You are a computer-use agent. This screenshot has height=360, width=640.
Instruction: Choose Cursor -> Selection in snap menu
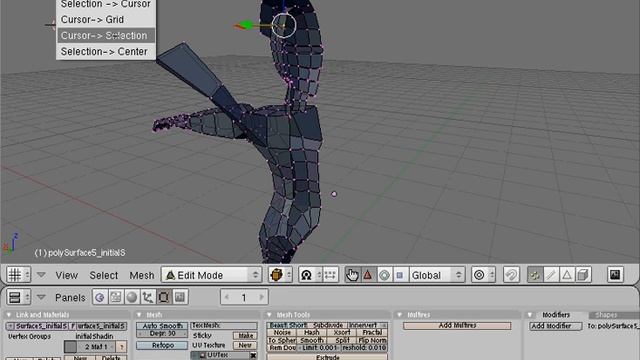click(106, 36)
